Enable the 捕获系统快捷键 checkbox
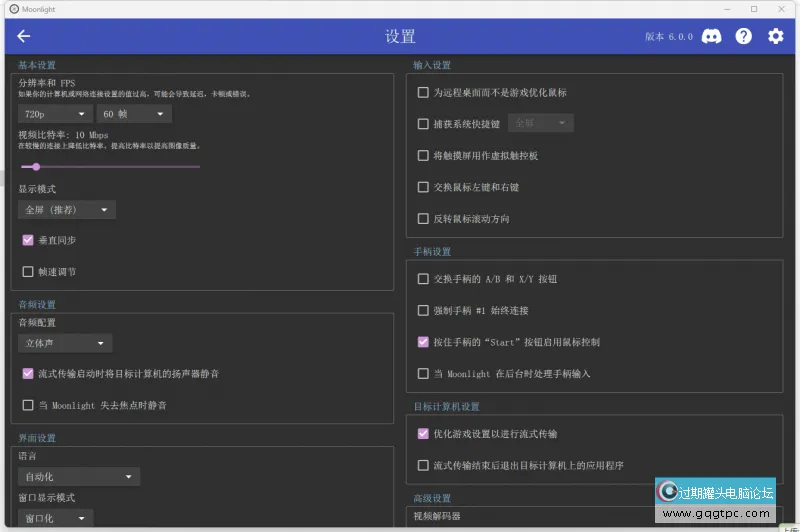The image size is (800, 532). (x=423, y=124)
